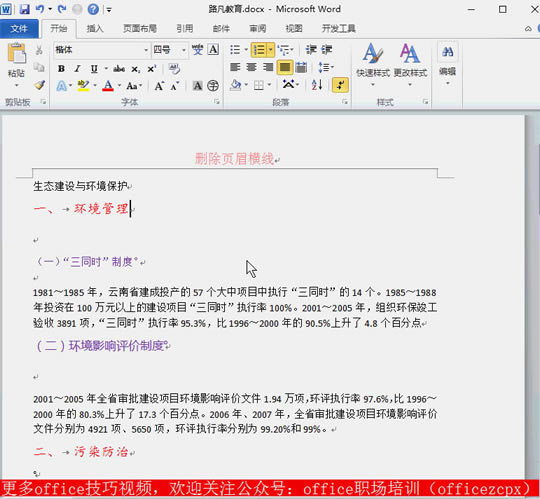Click the Grow Font icon
The height and width of the screenshot is (499, 540).
click(x=159, y=86)
